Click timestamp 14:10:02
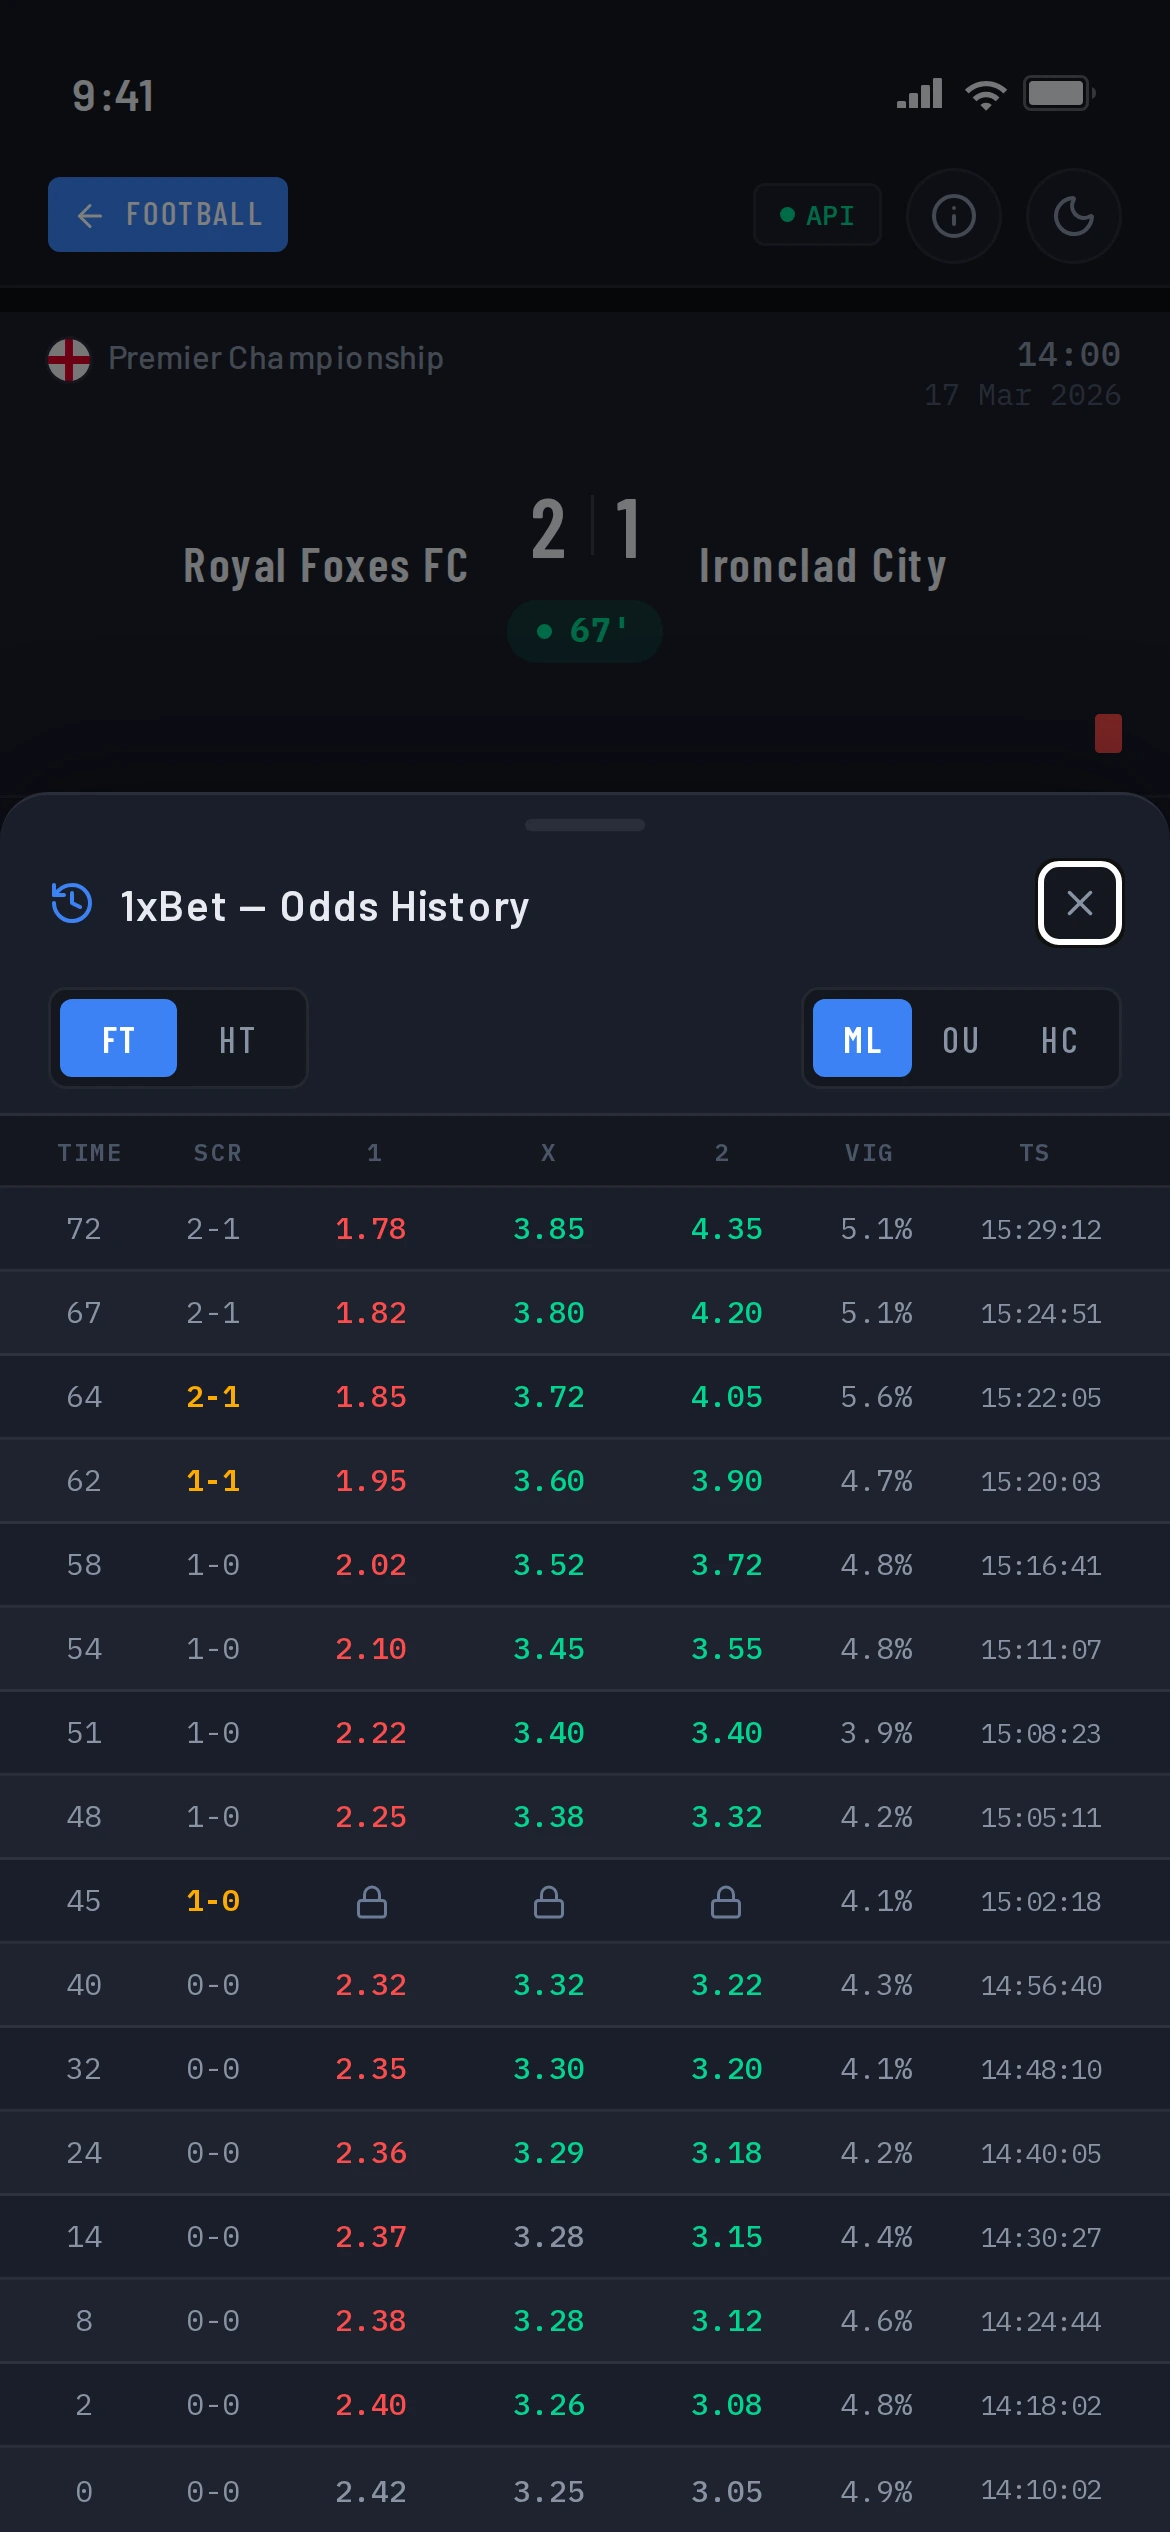 [x=1041, y=2490]
